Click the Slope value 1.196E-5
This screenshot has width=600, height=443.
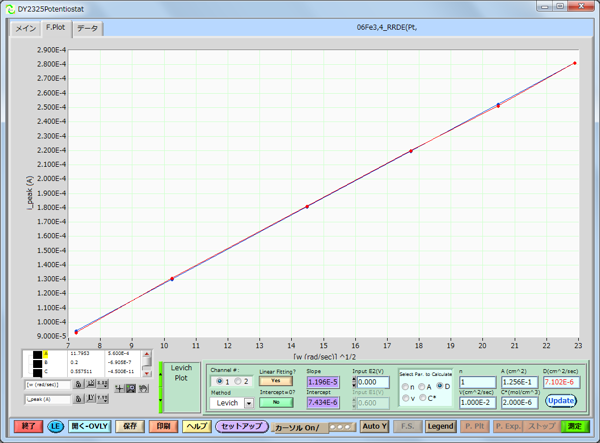[323, 382]
